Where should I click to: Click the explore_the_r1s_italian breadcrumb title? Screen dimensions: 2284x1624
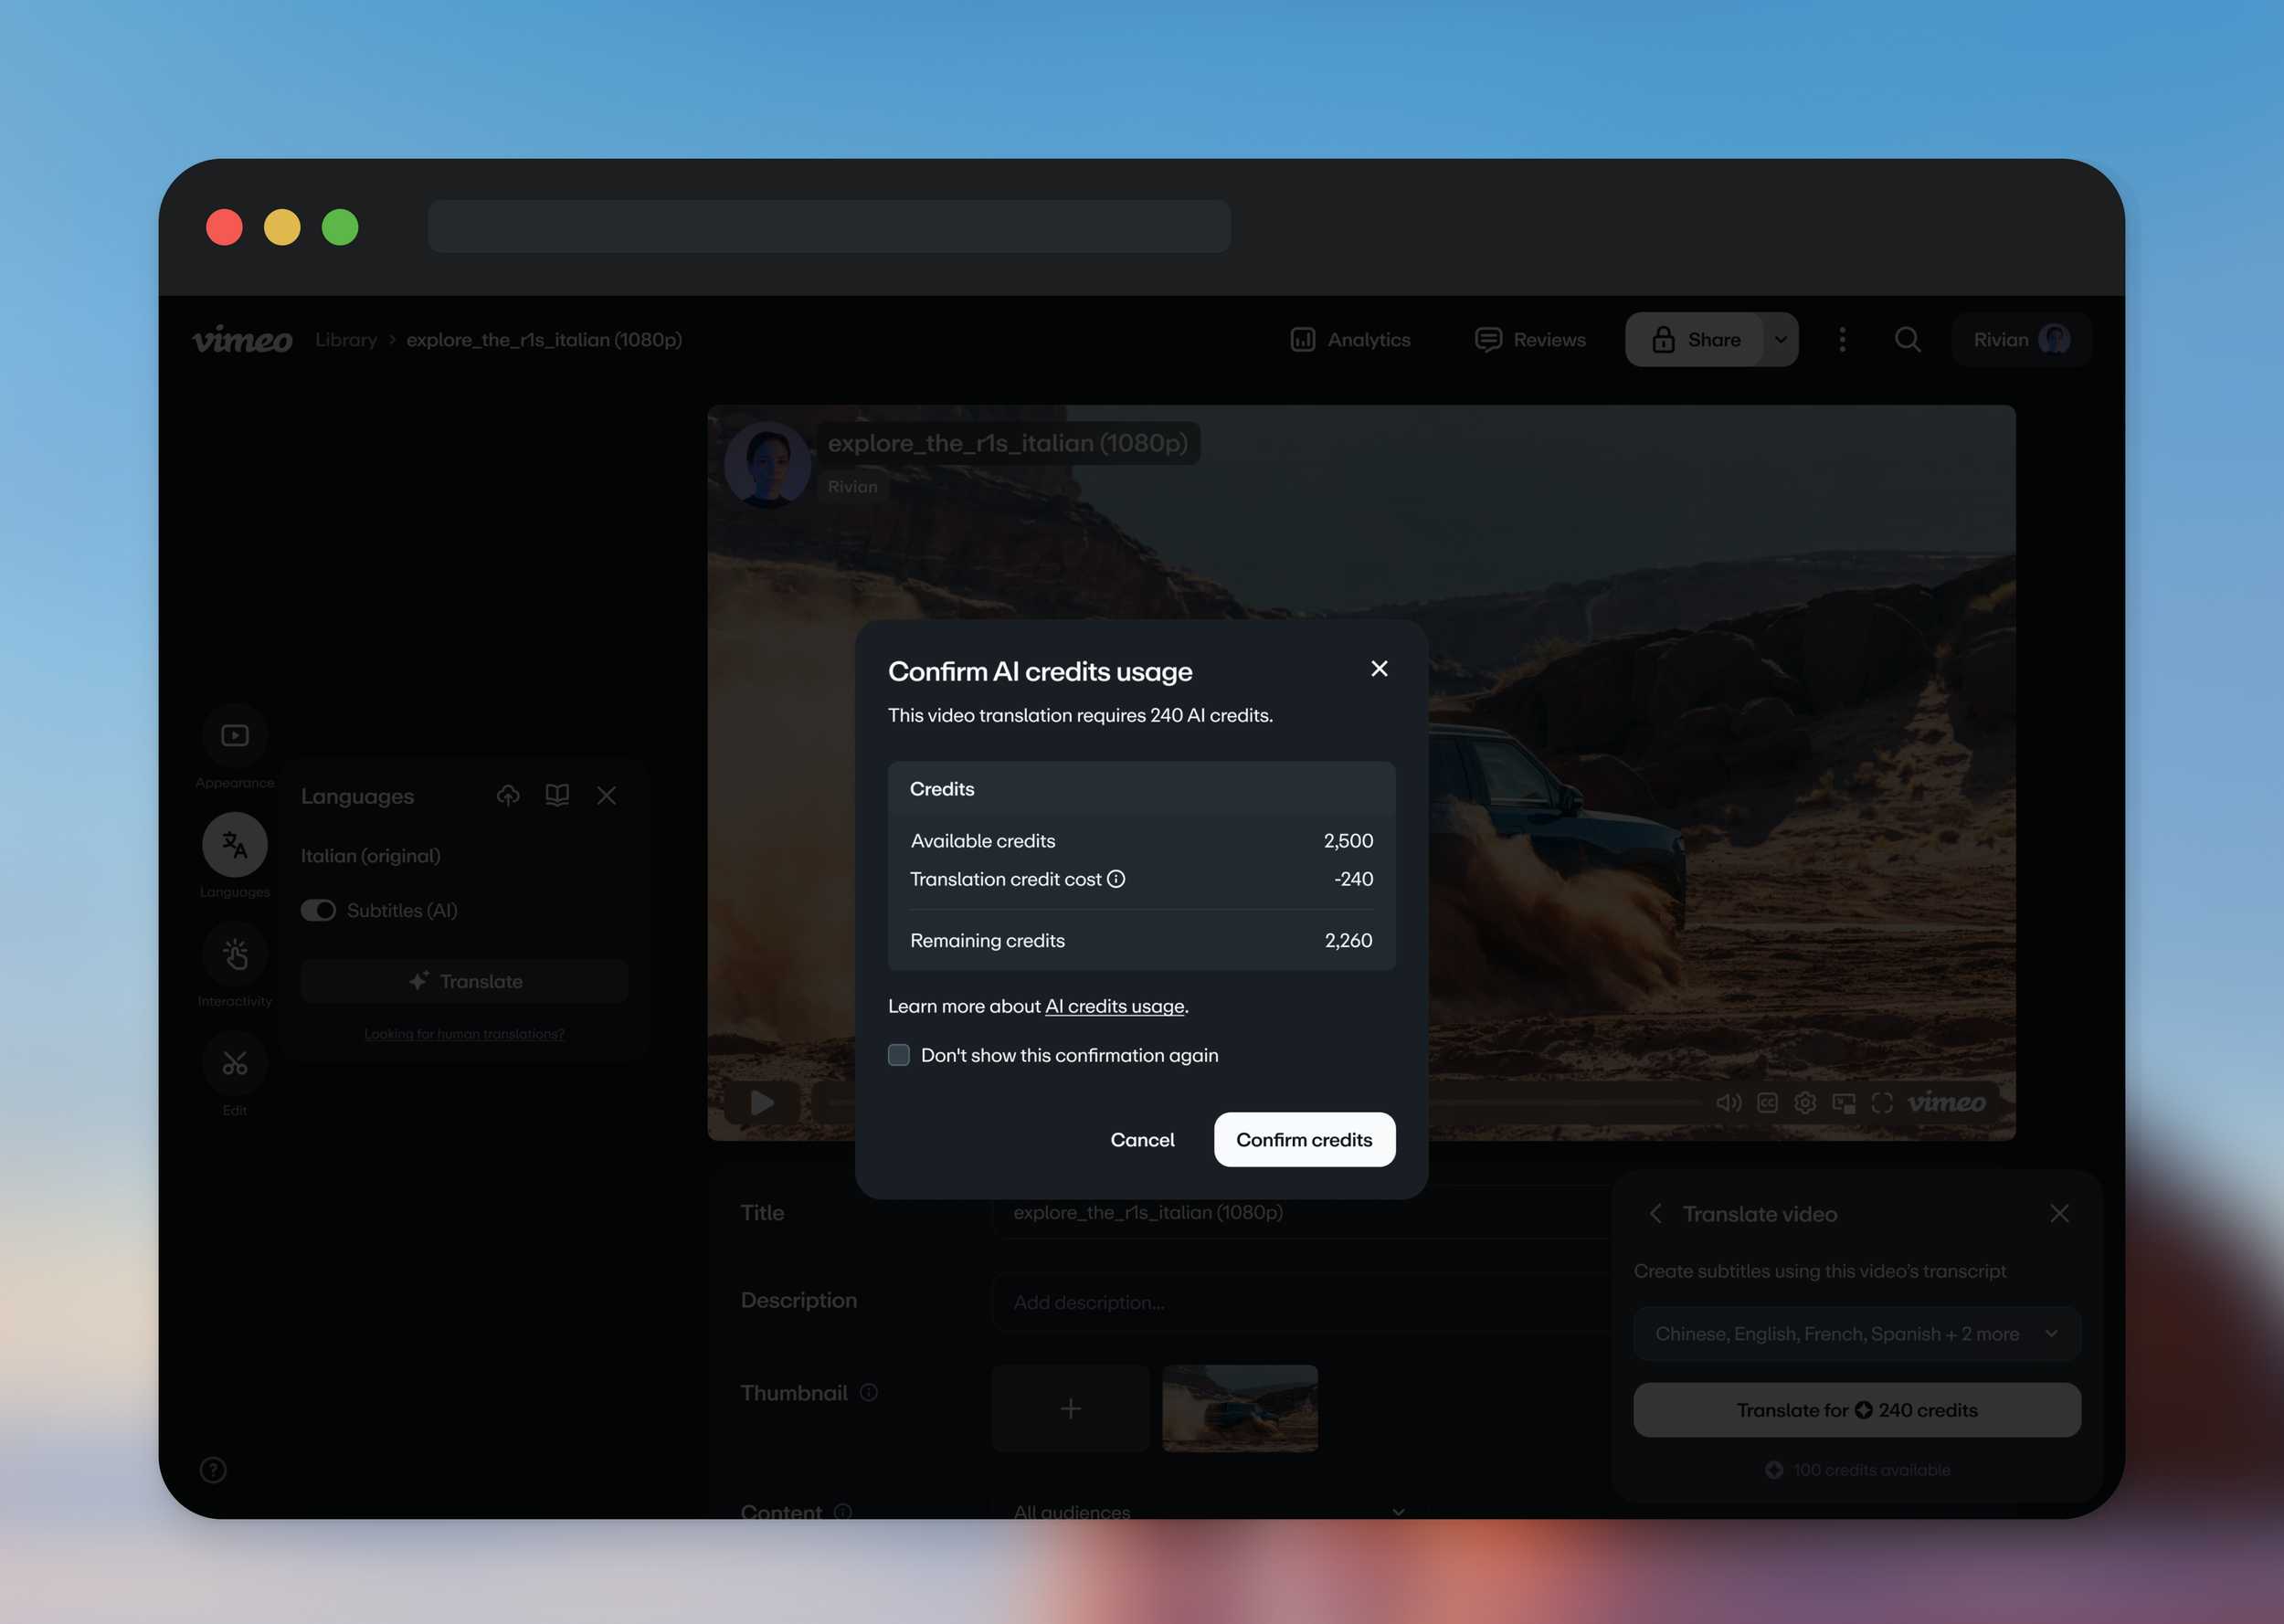click(544, 340)
